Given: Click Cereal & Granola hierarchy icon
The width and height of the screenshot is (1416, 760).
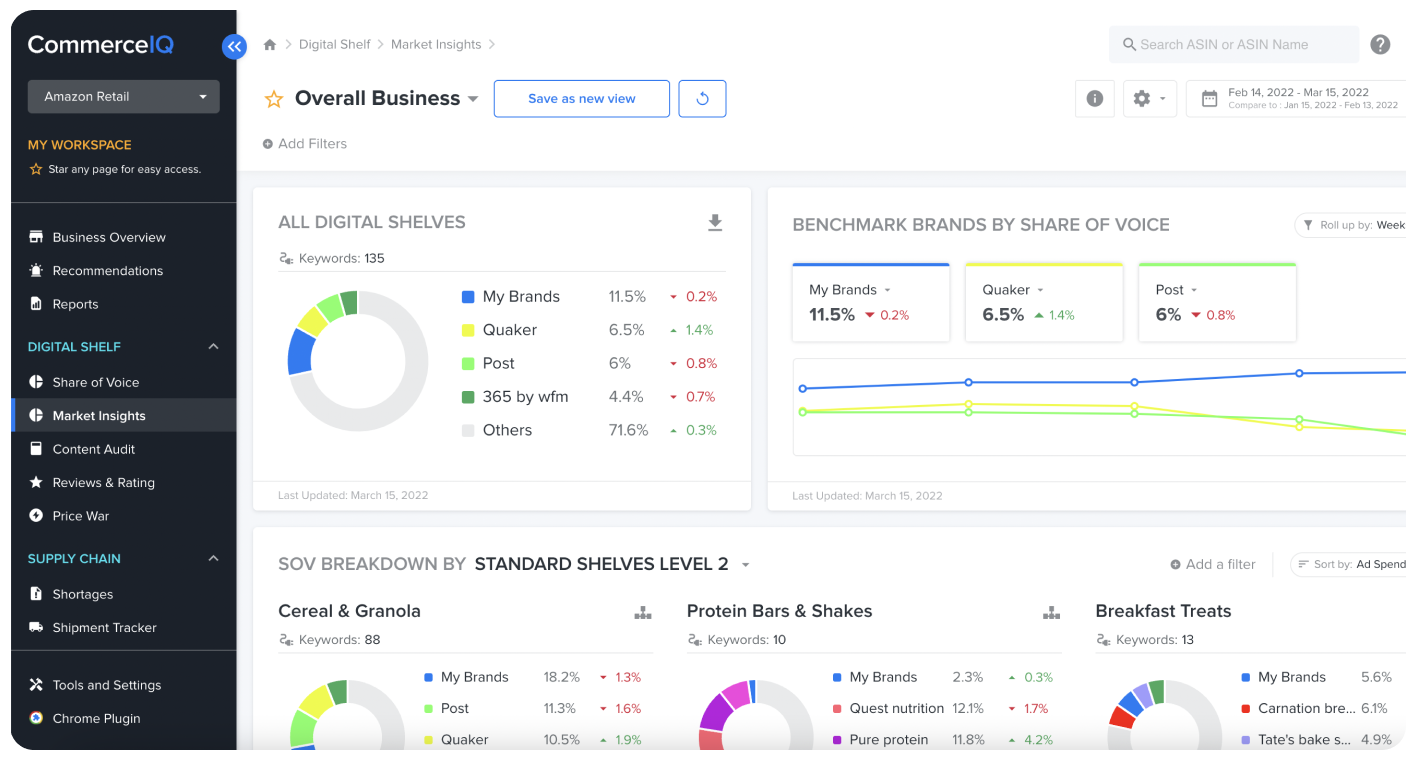Looking at the screenshot, I should [x=643, y=612].
